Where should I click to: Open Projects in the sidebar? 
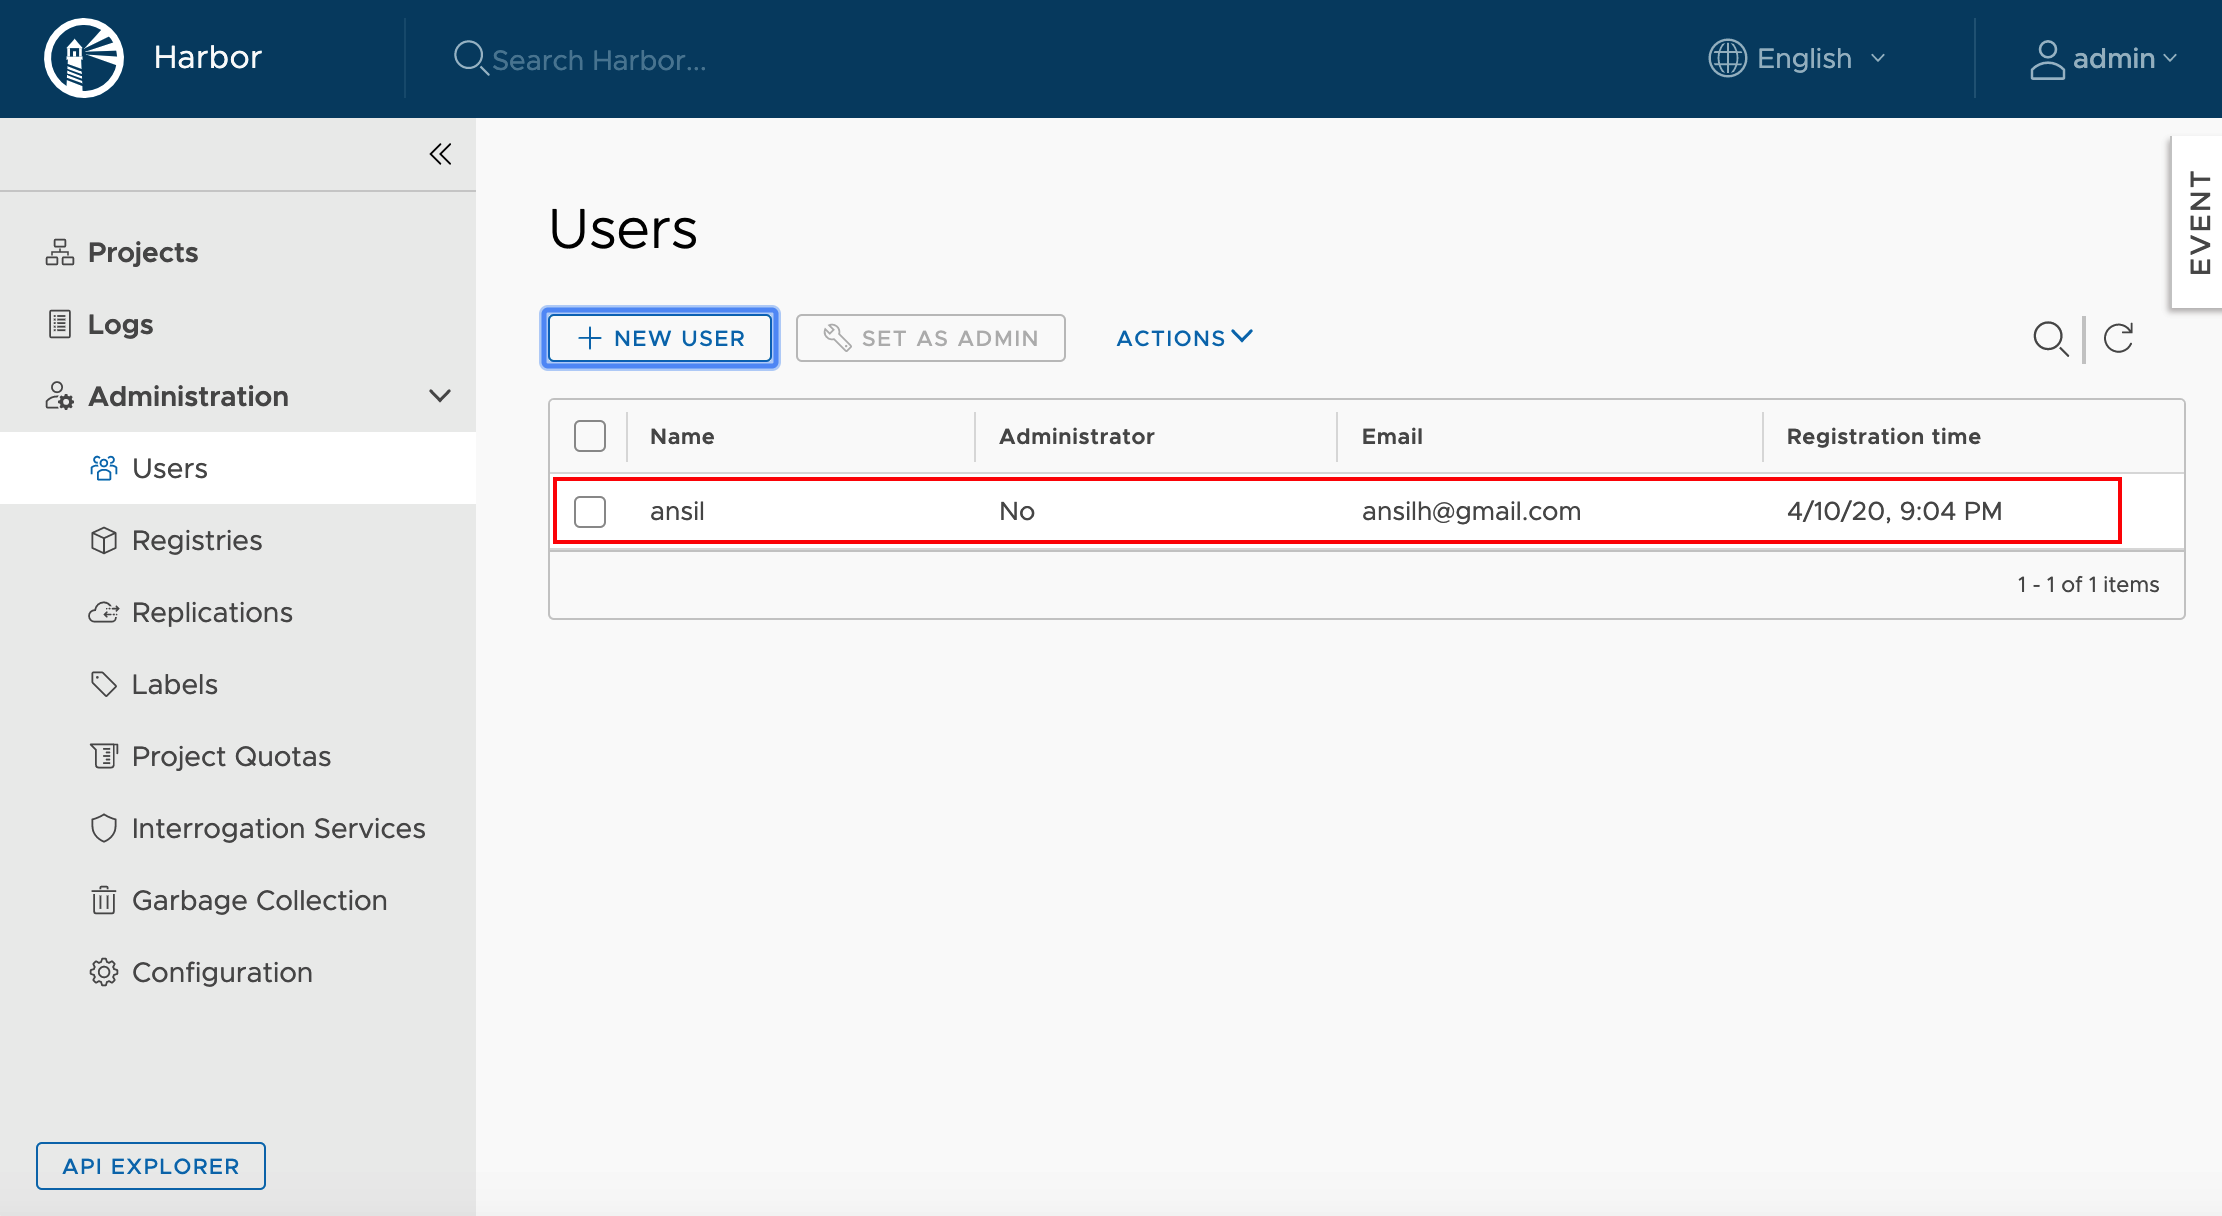pos(143,252)
